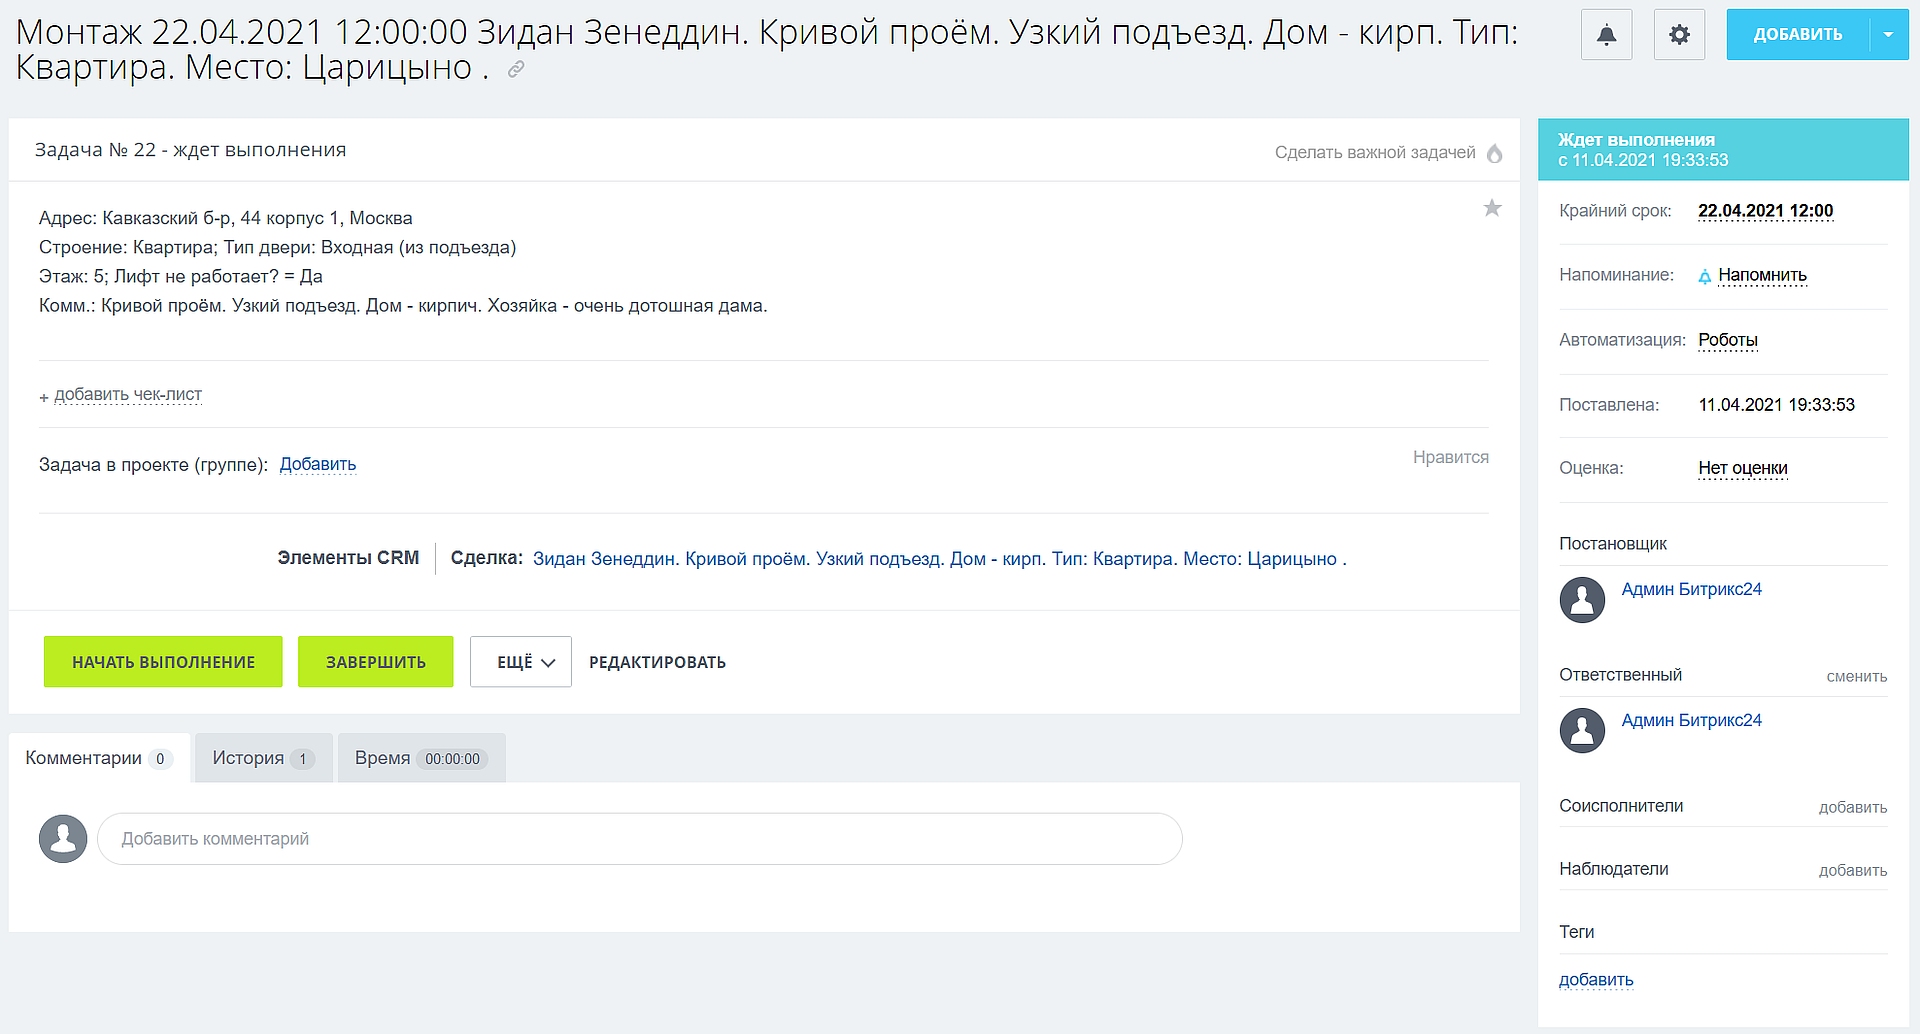Click the Ответственный avatar icon
The width and height of the screenshot is (1920, 1034).
[1582, 731]
